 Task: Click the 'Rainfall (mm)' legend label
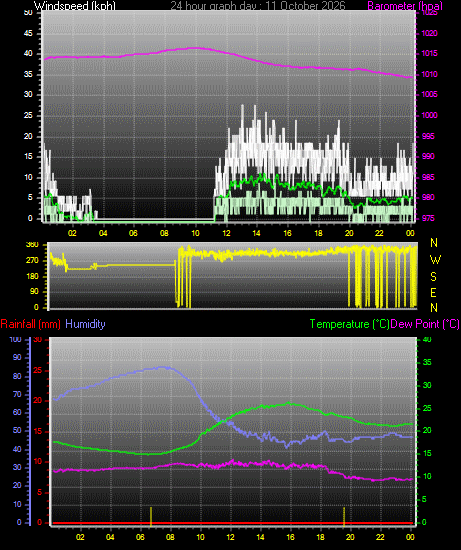click(31, 324)
